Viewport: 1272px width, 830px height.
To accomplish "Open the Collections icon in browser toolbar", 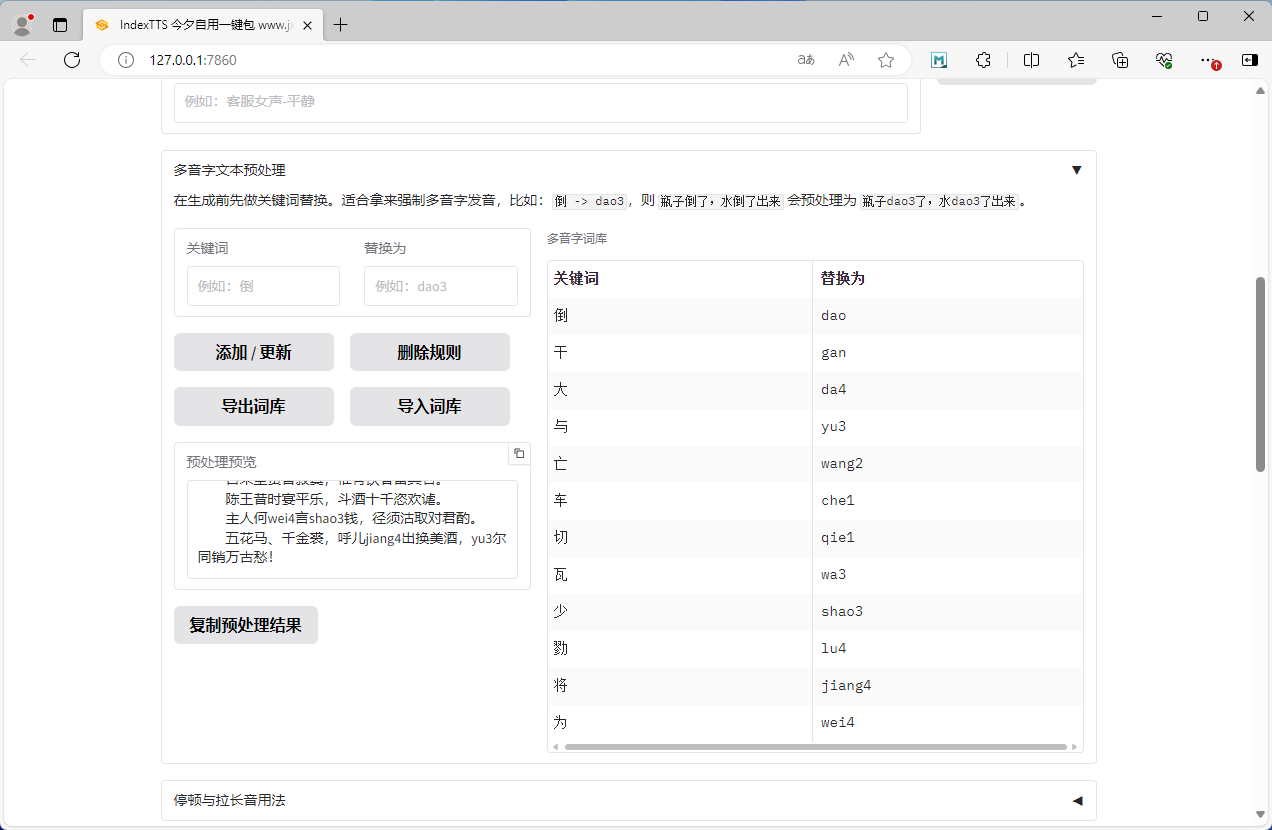I will [x=1120, y=60].
